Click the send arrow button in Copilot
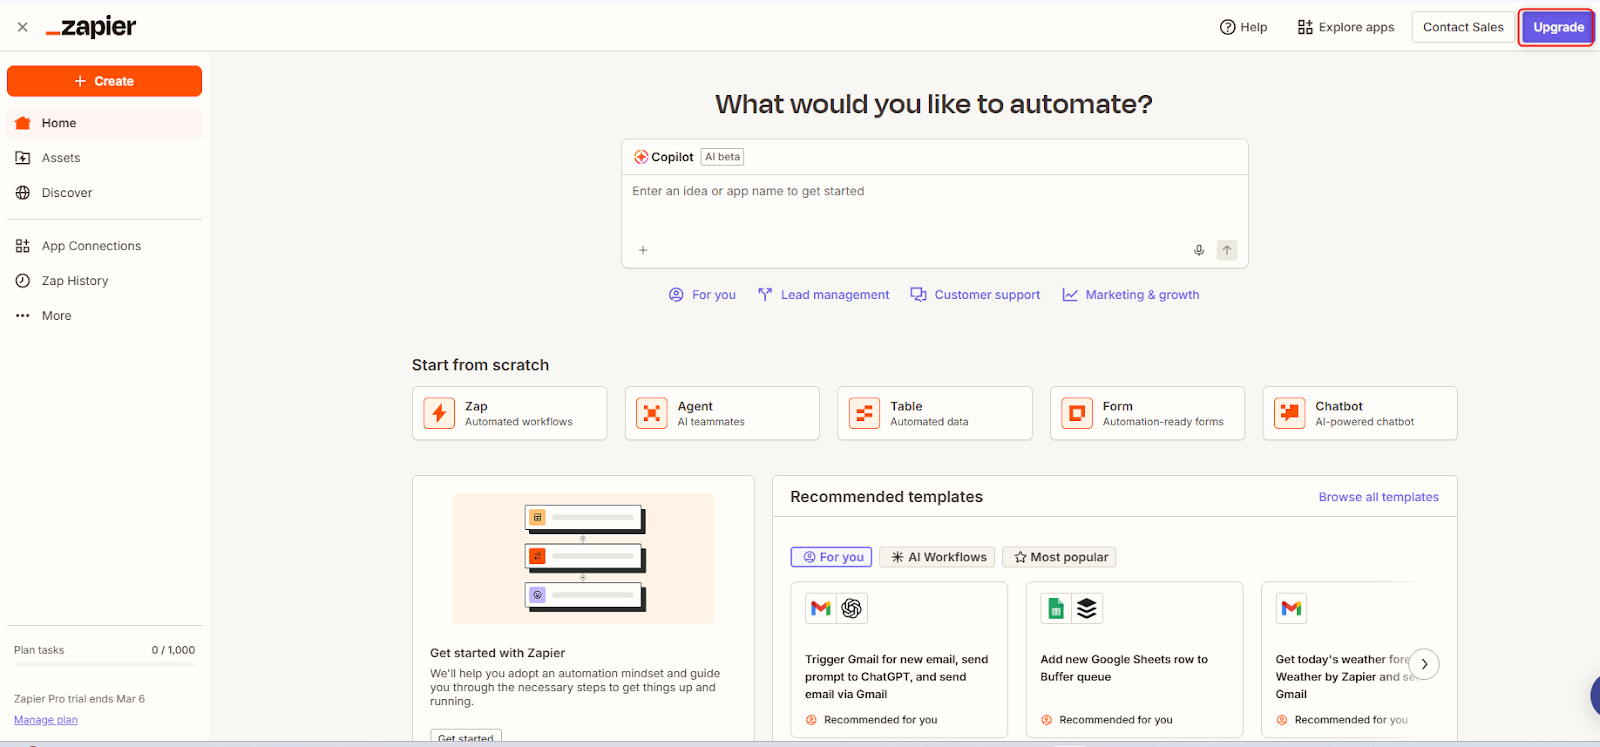1600x747 pixels. coord(1227,250)
